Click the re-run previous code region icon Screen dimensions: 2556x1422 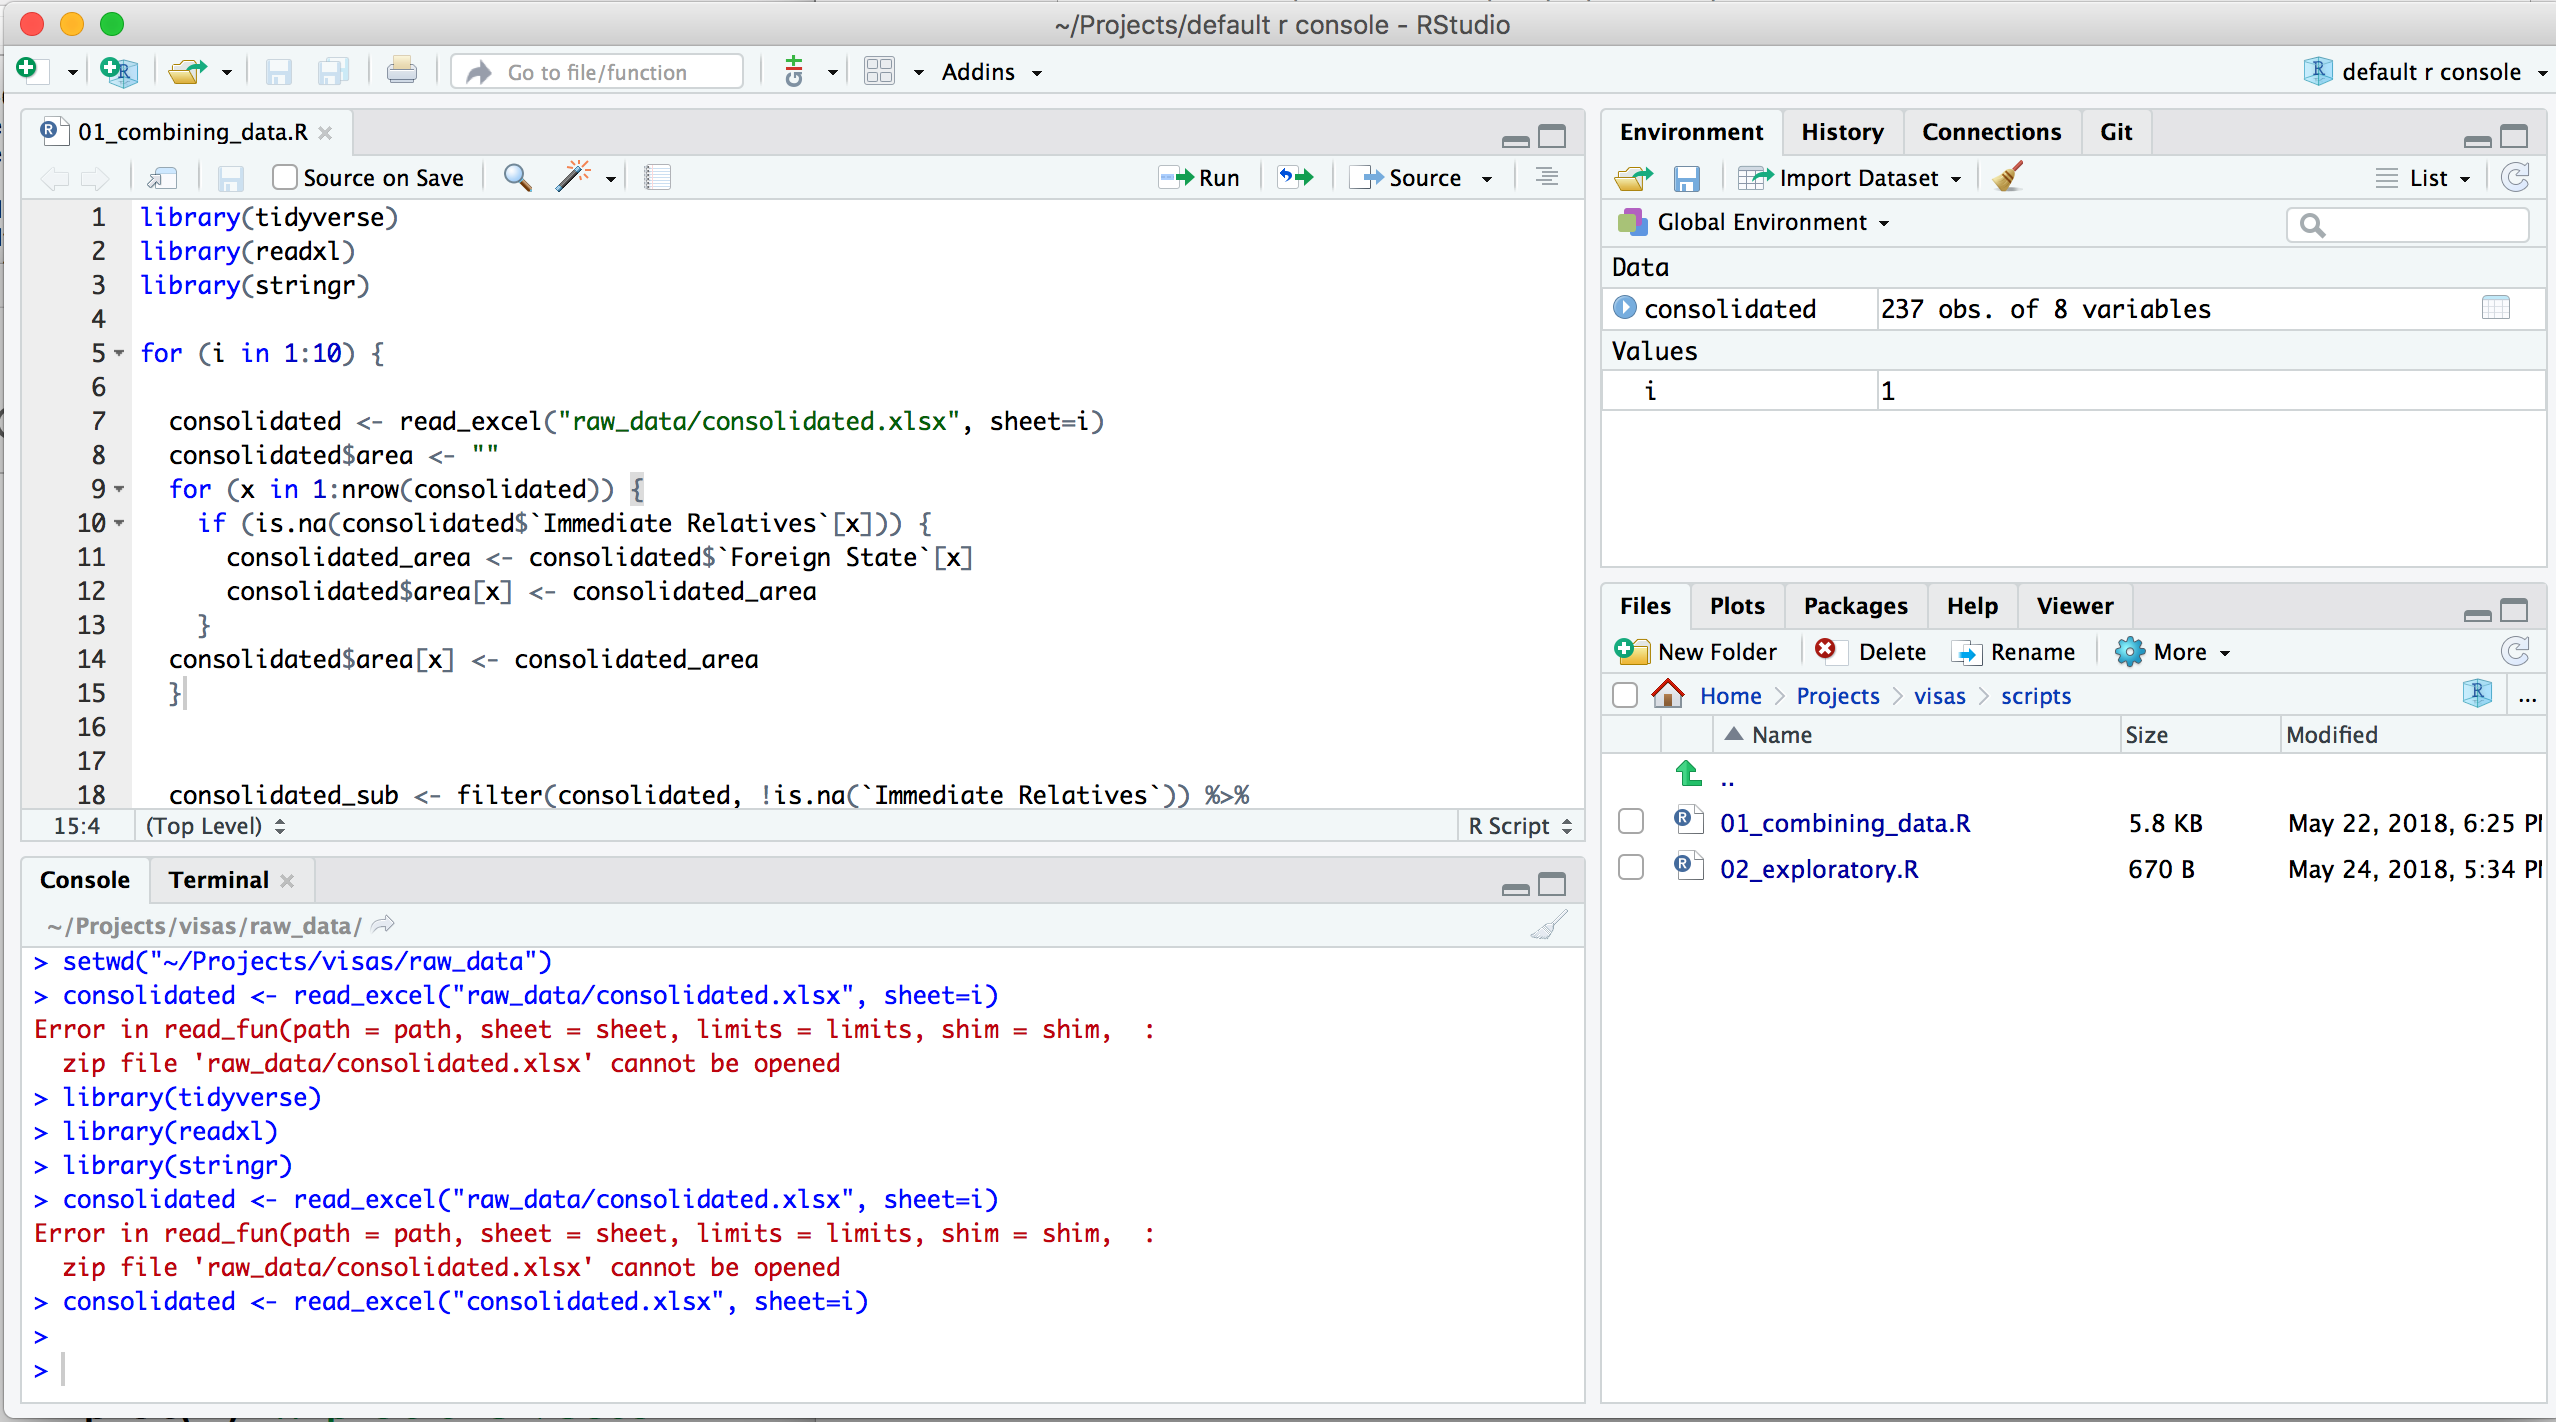(1296, 177)
